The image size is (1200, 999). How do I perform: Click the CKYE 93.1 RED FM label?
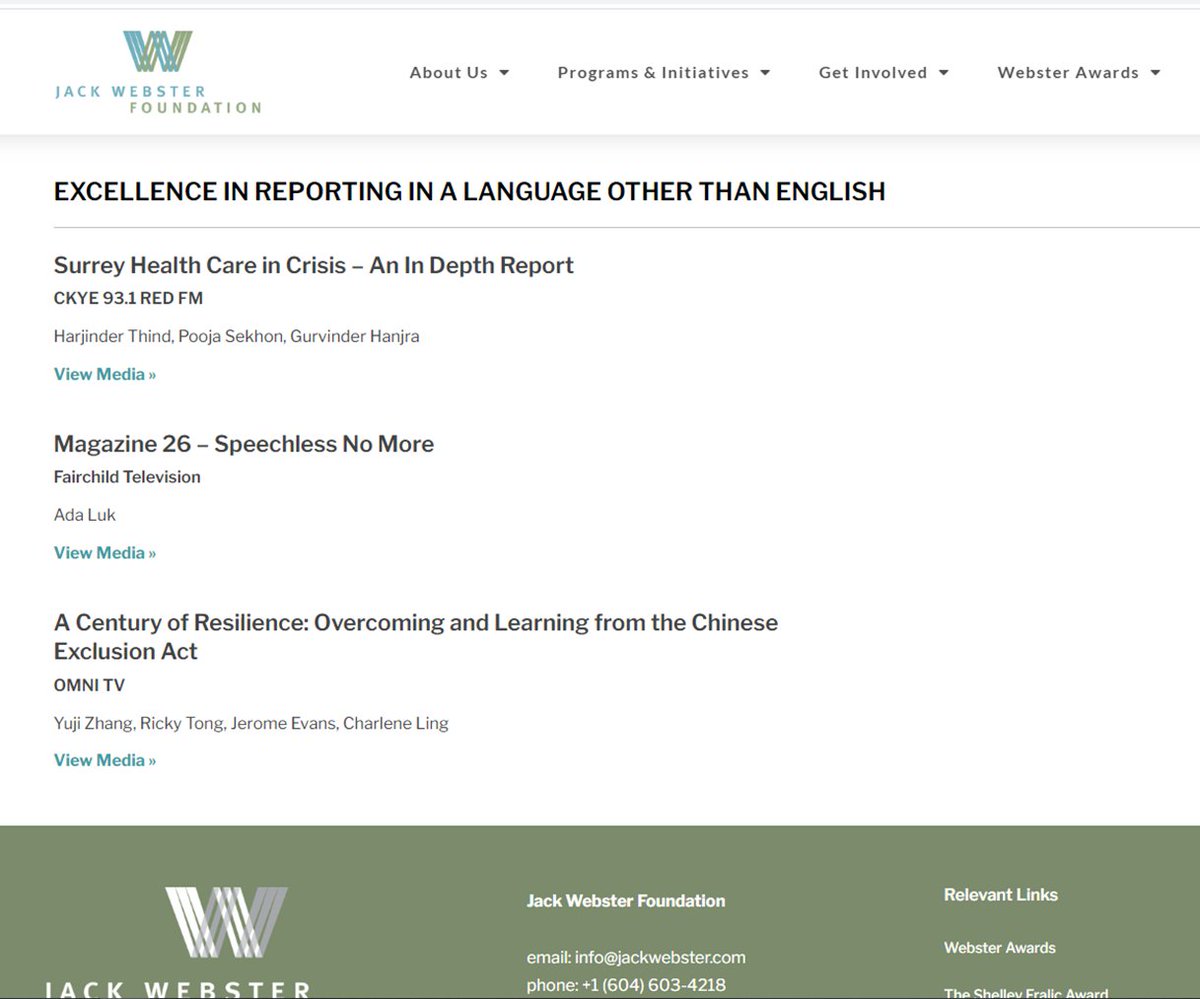(x=128, y=298)
